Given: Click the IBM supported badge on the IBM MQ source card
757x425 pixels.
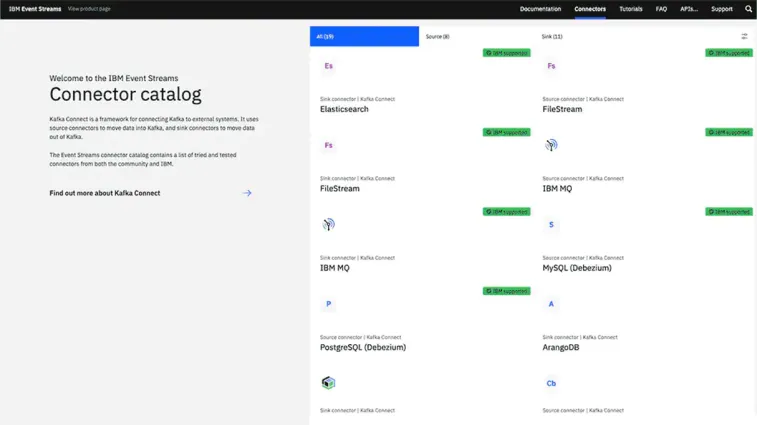Looking at the screenshot, I should 729,132.
